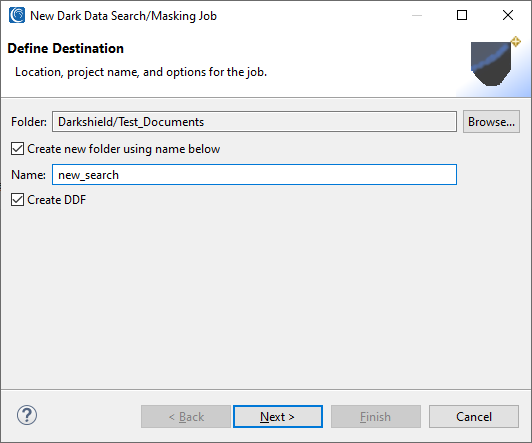Click the disabled Back button

pos(186,417)
